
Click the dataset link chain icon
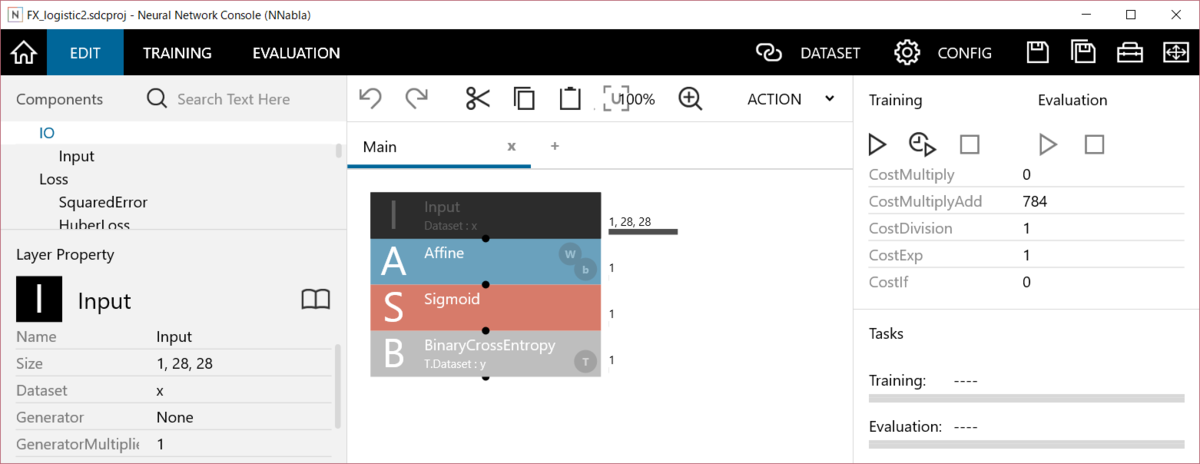[x=768, y=52]
